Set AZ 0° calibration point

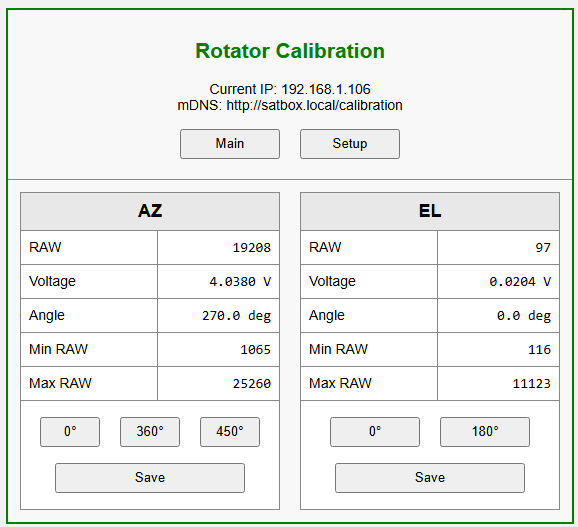click(70, 432)
